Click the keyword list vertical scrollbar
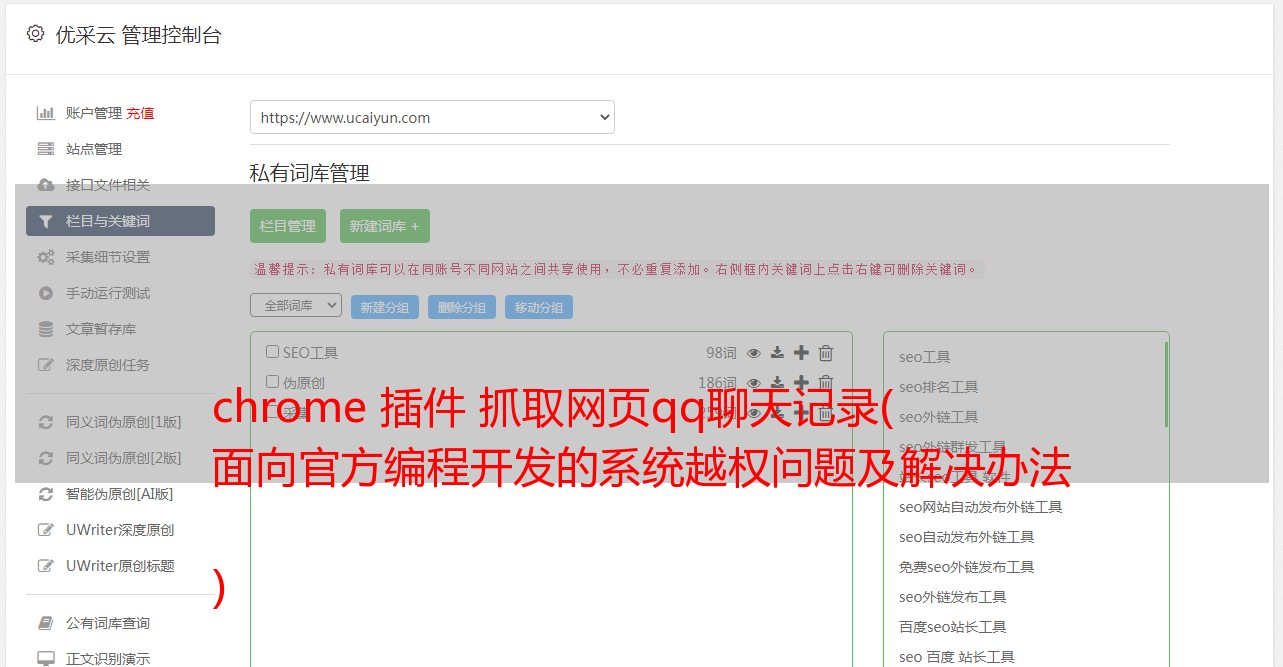 click(1166, 385)
